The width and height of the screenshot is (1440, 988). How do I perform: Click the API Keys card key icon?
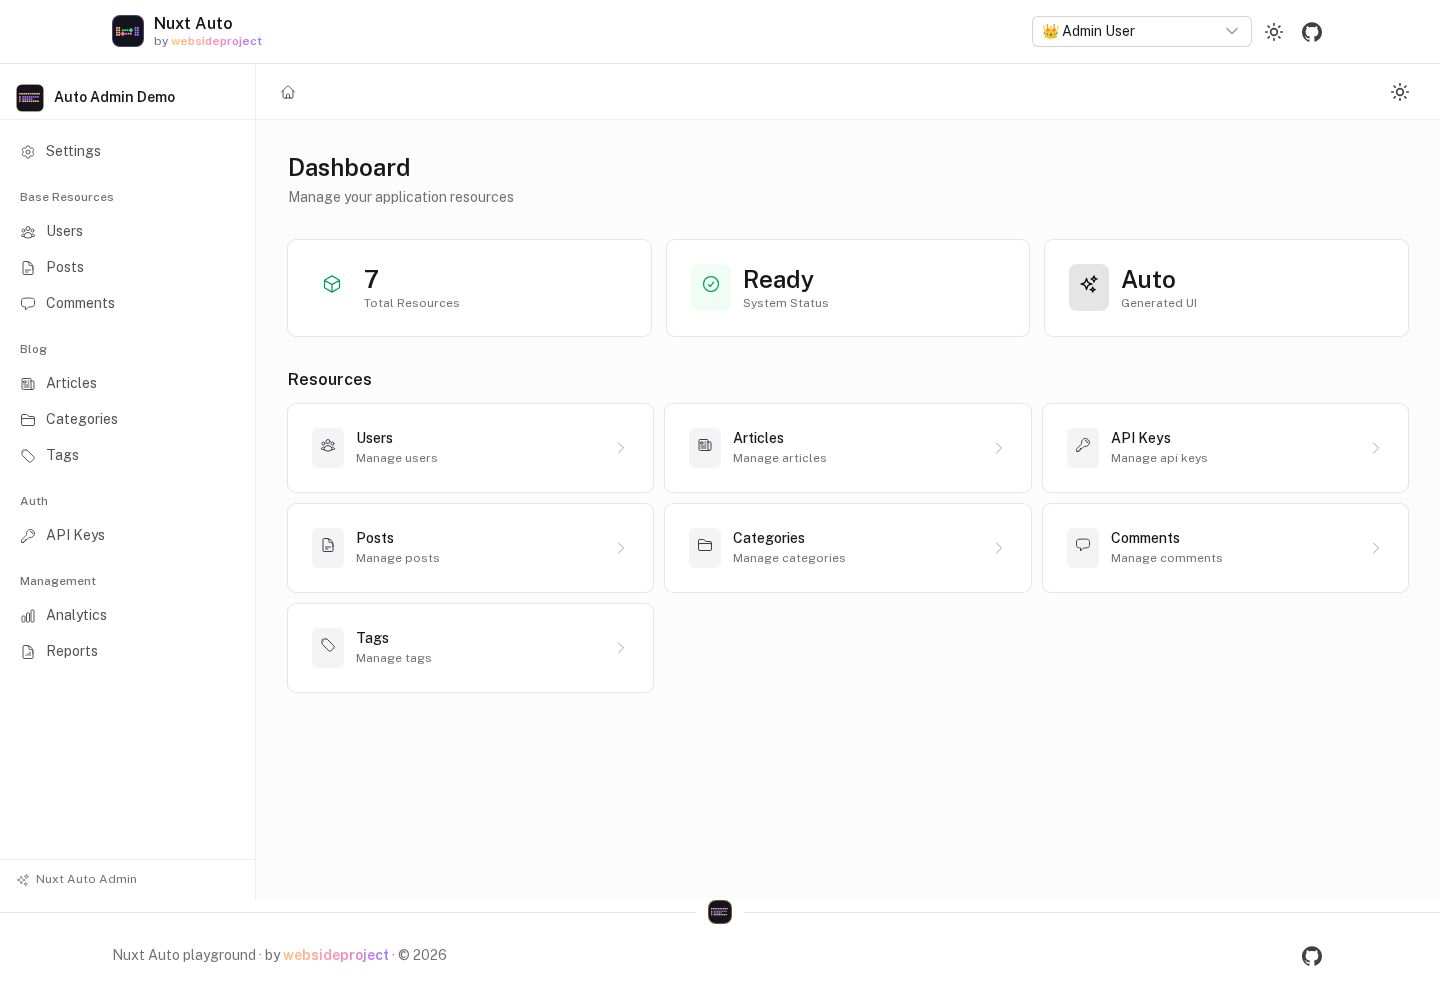coord(1083,446)
